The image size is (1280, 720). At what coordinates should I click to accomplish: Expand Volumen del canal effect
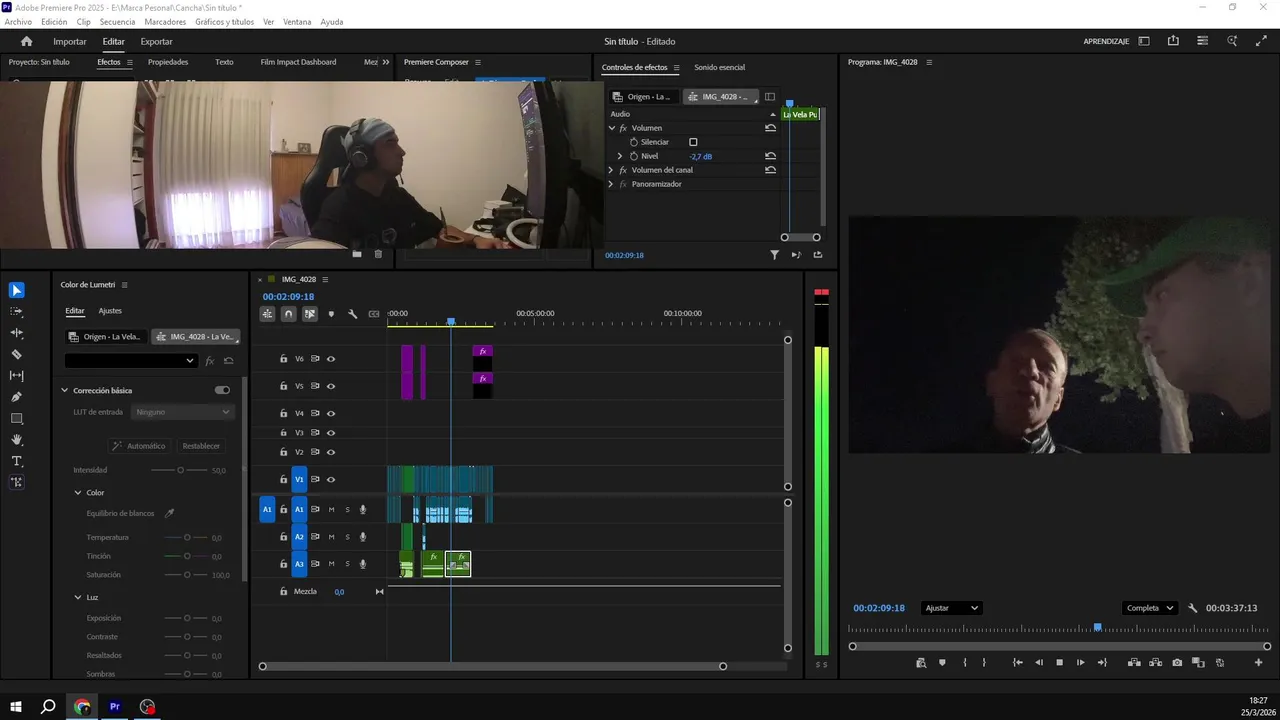(x=611, y=170)
